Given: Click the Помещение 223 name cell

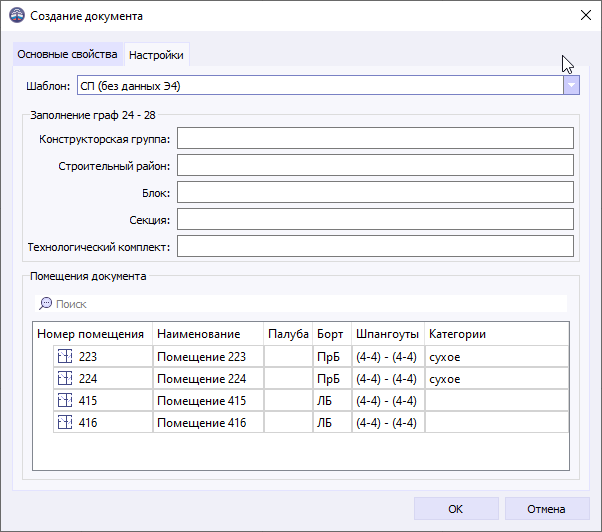Looking at the screenshot, I should [208, 357].
